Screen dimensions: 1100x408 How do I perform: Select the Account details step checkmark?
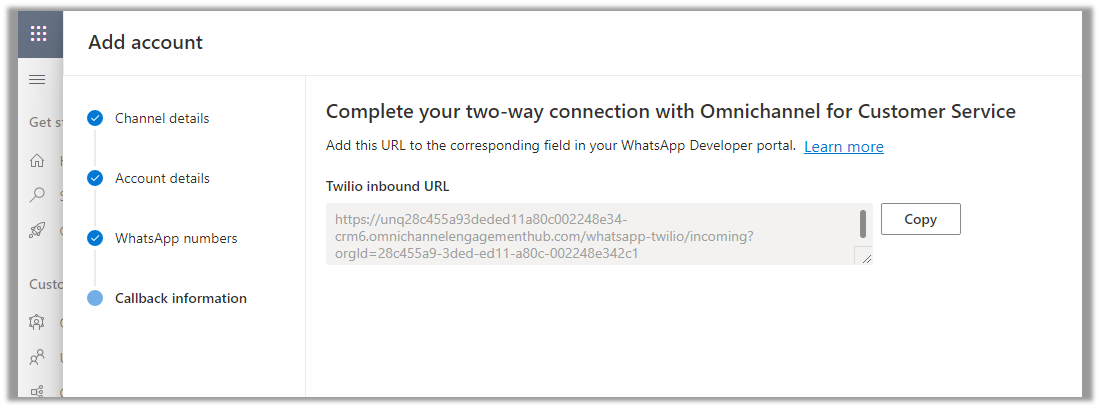95,178
